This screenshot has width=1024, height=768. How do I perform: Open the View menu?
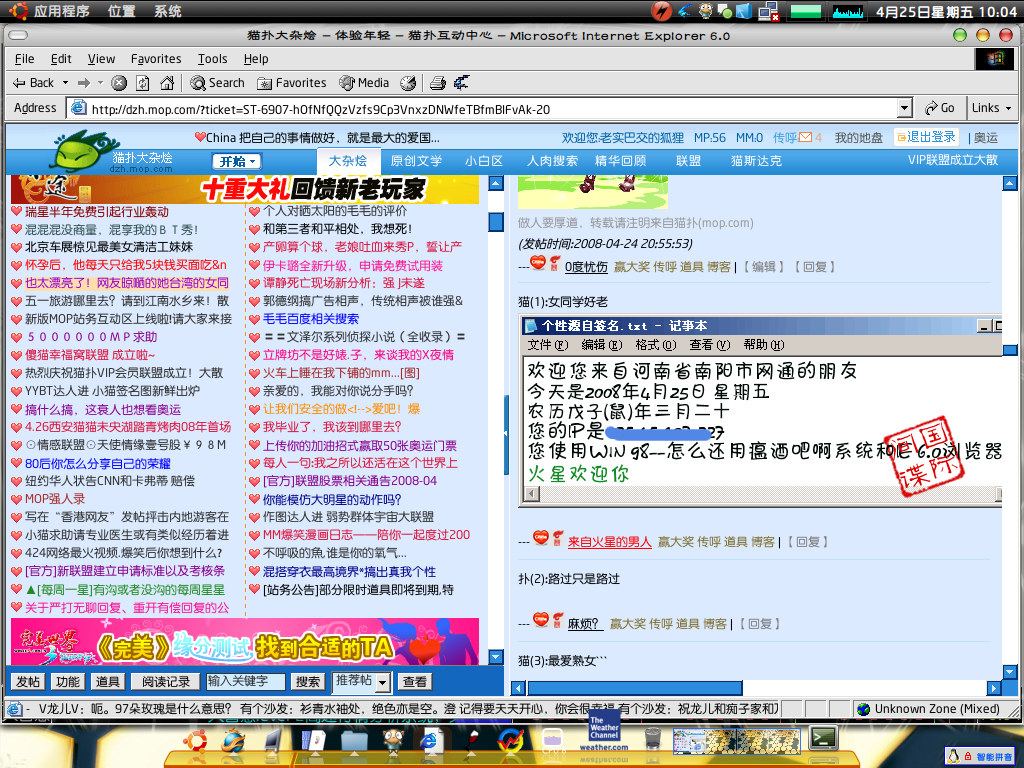(x=101, y=59)
